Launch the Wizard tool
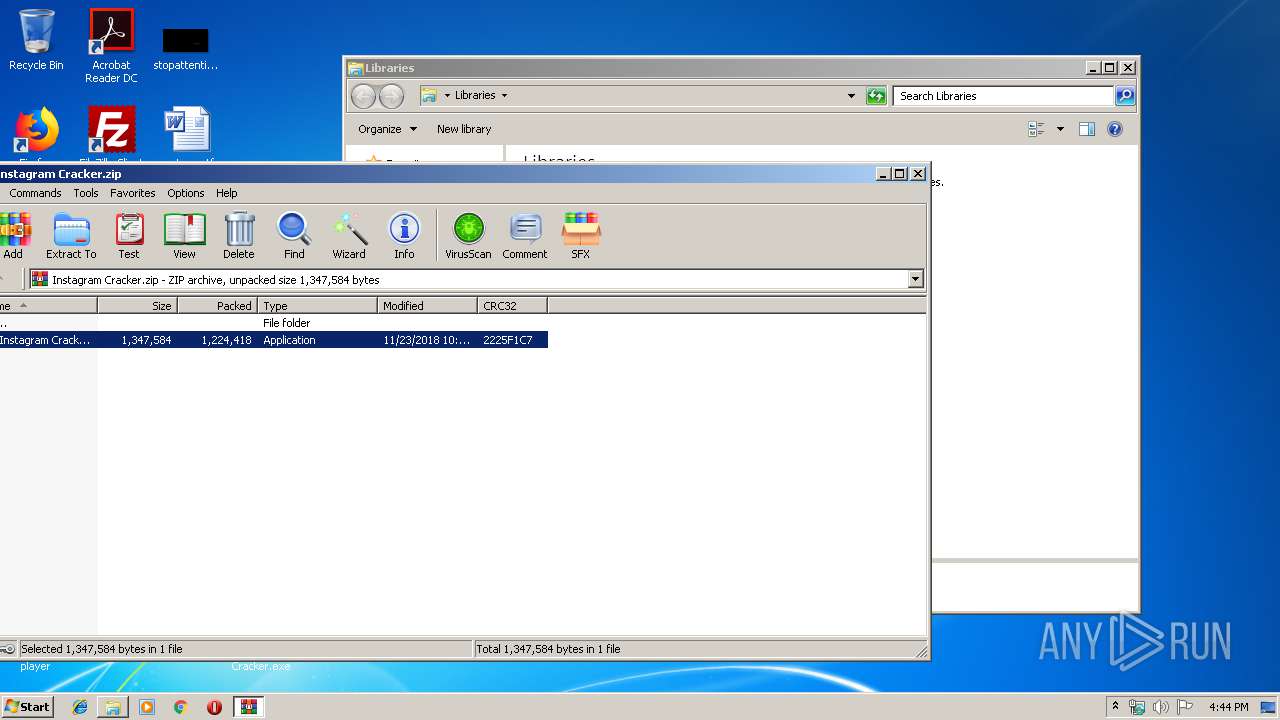The width and height of the screenshot is (1280, 720). click(x=349, y=236)
